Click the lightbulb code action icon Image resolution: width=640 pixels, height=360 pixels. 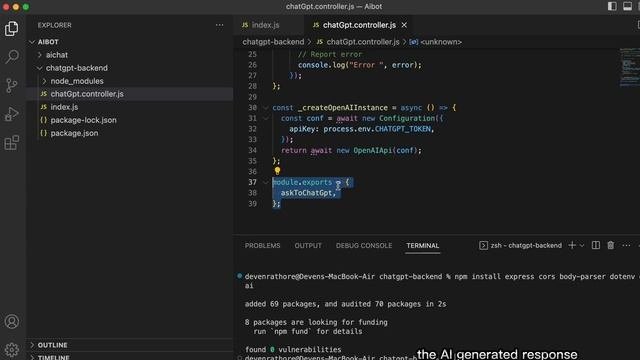[277, 171]
